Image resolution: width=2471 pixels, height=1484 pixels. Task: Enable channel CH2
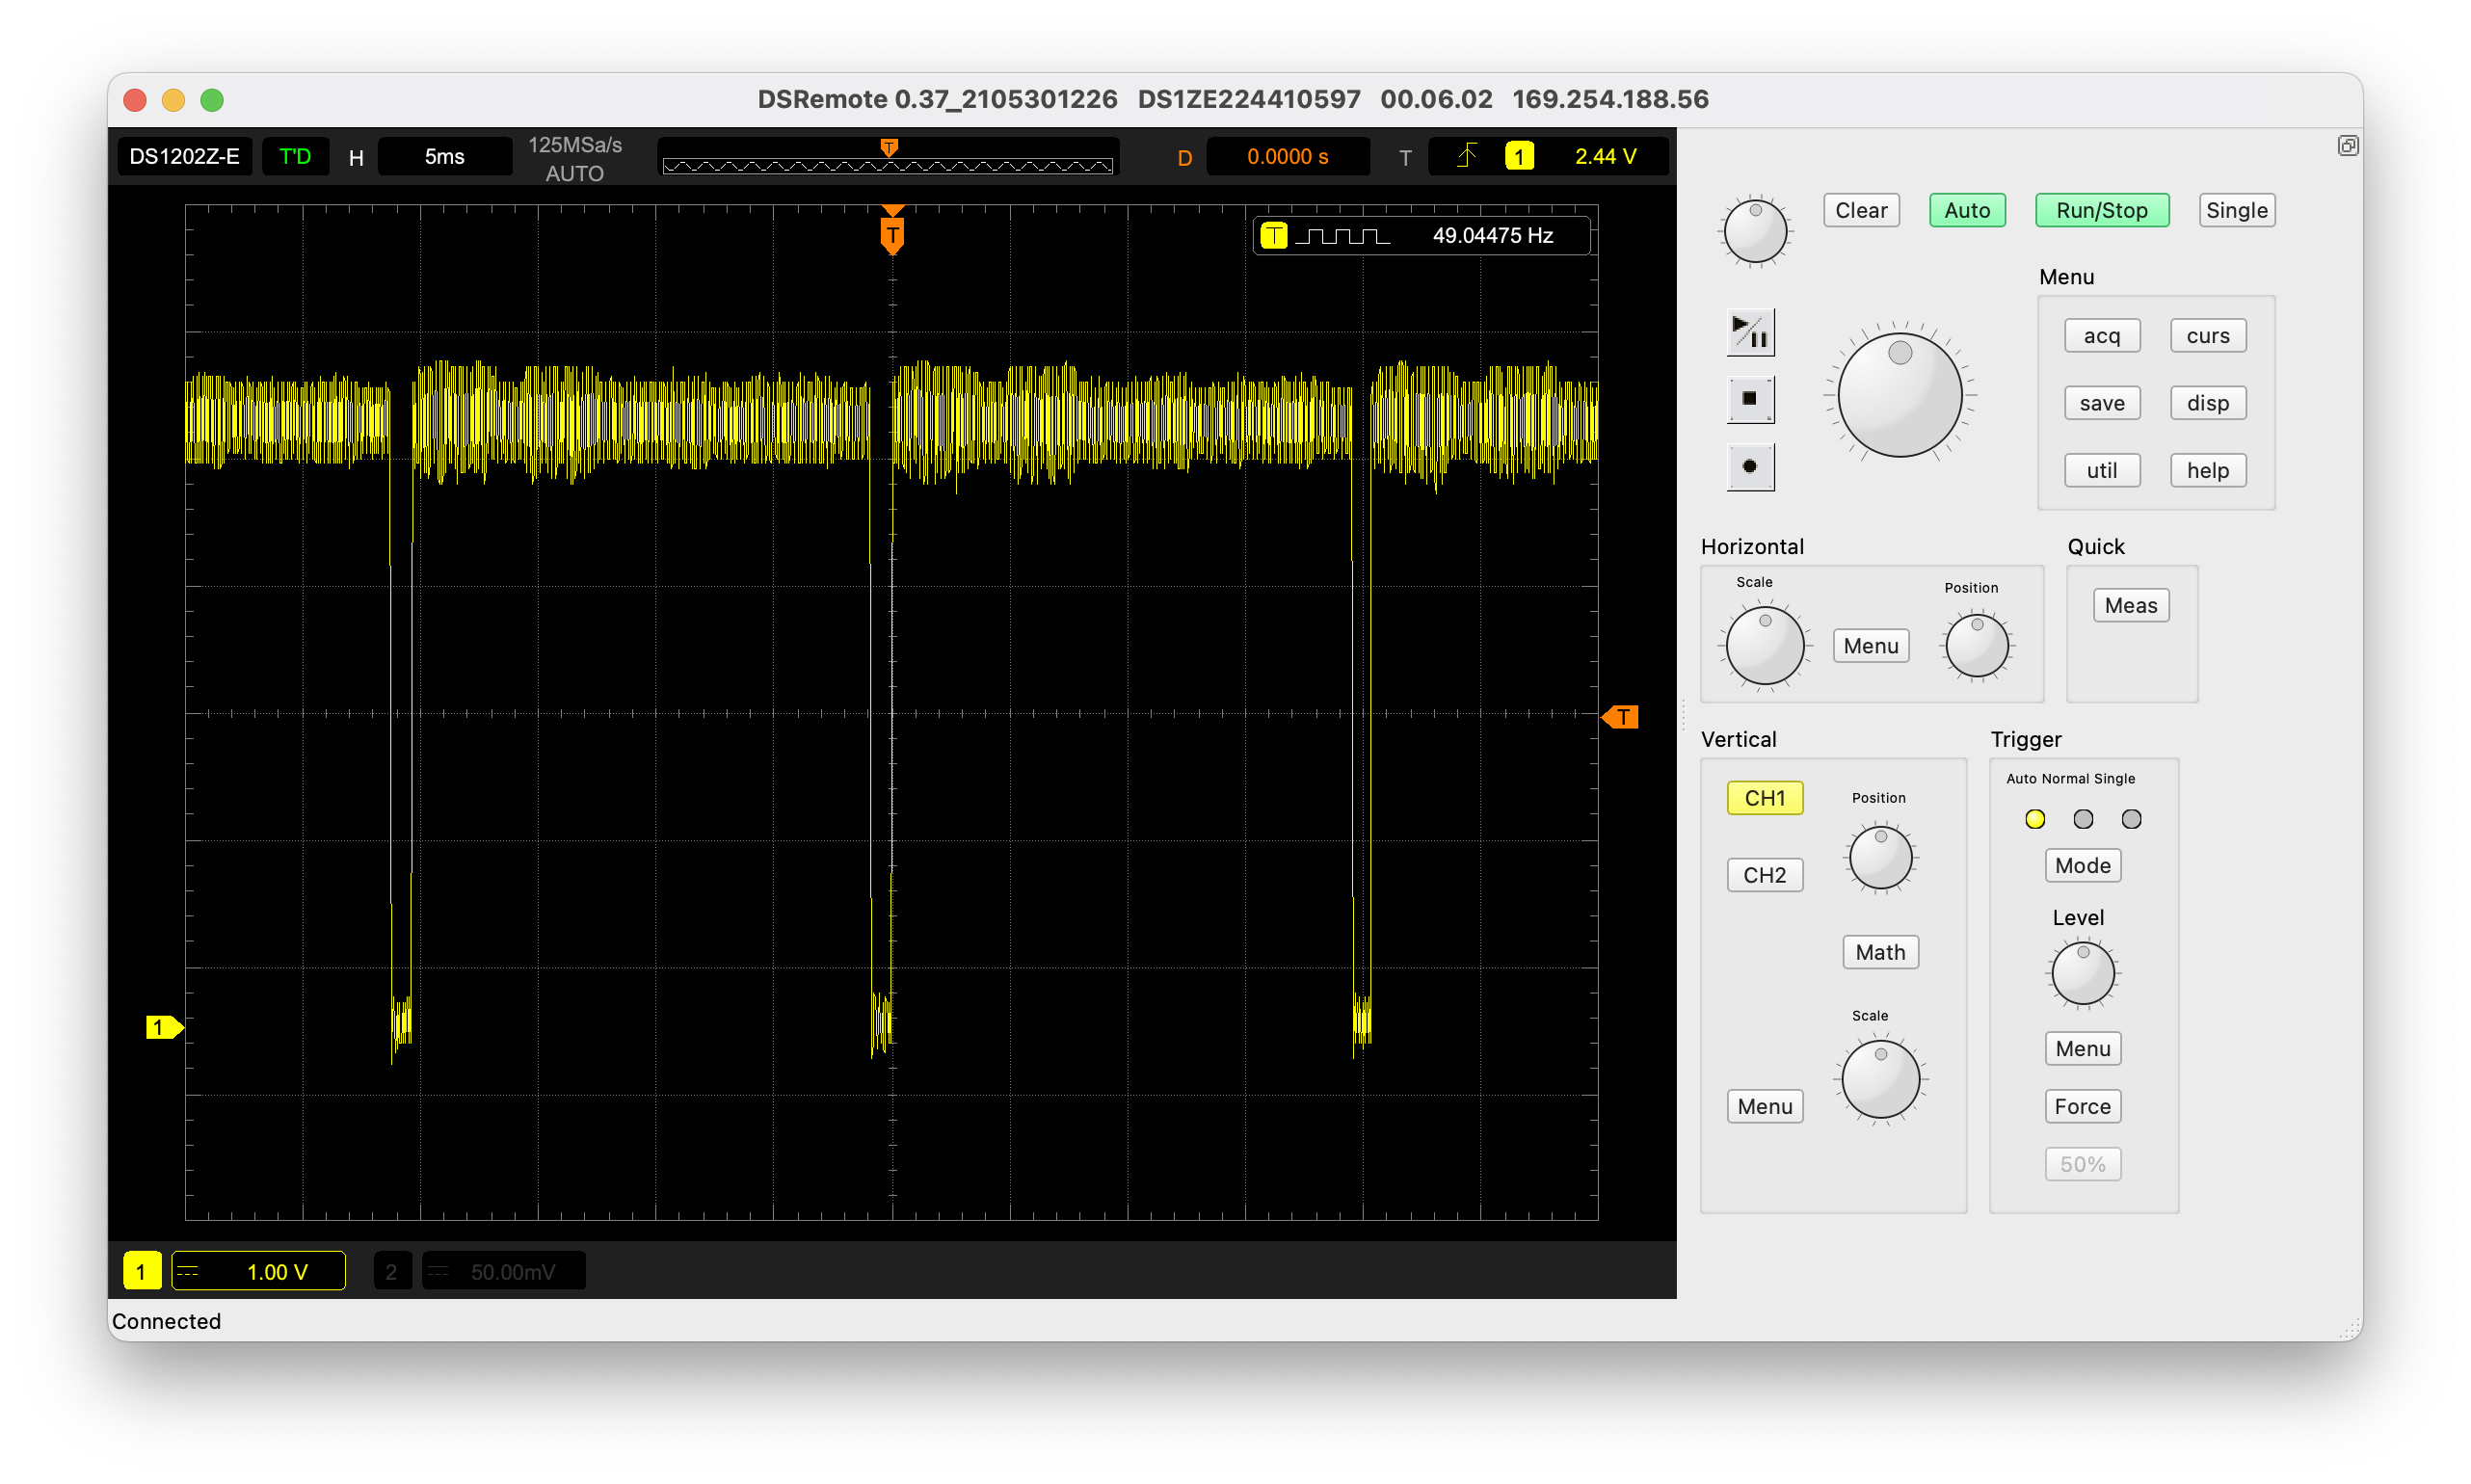(x=1764, y=874)
